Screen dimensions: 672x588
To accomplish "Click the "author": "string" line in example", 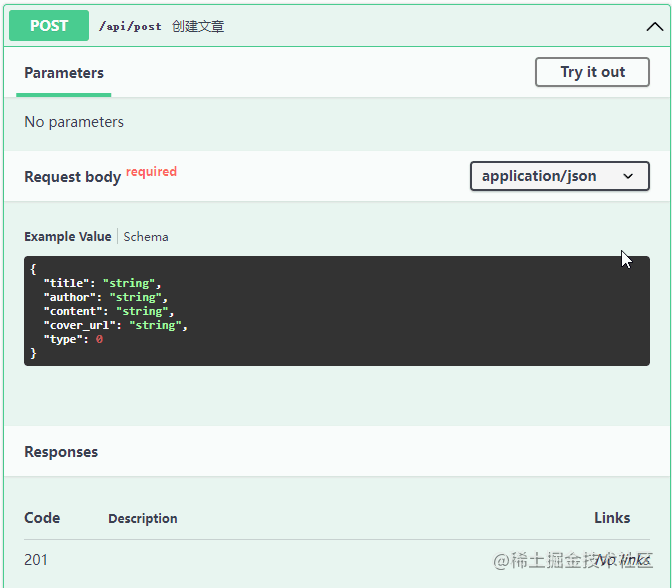I will [x=105, y=297].
